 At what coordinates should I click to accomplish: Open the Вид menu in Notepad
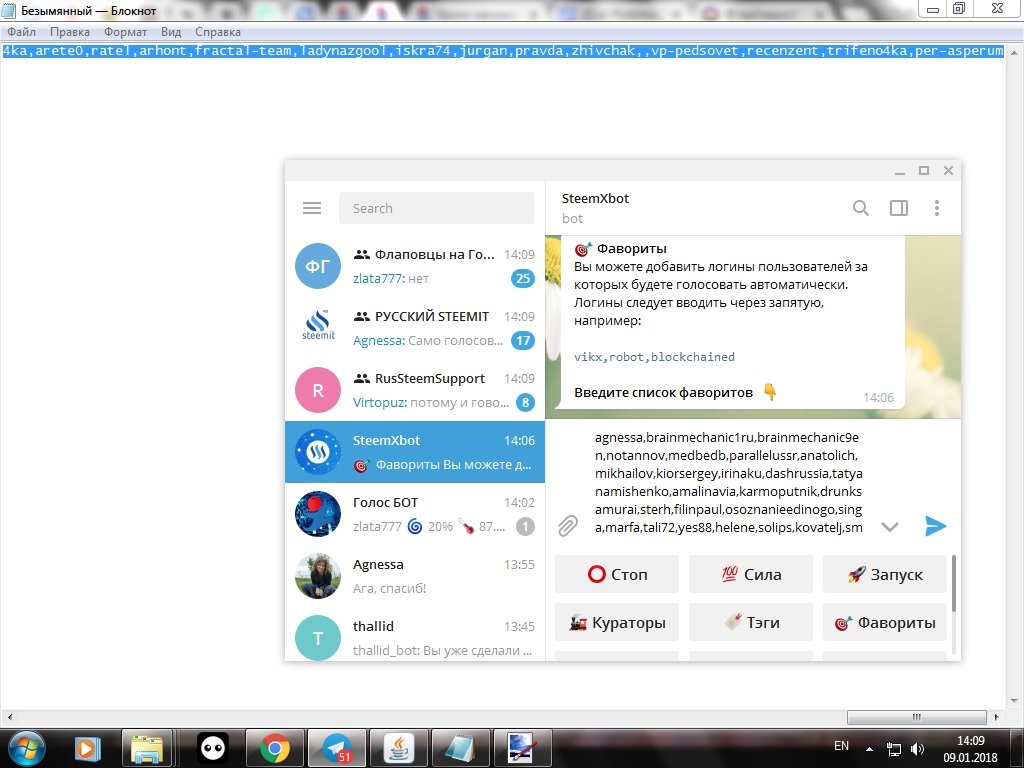(x=171, y=32)
